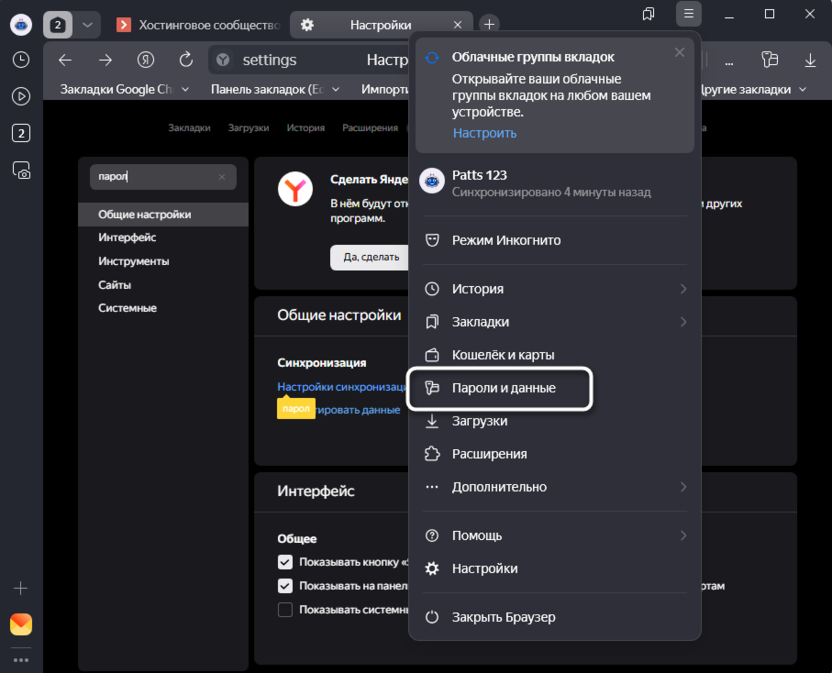
Task: Clear the settings search field text
Action: click(x=222, y=177)
